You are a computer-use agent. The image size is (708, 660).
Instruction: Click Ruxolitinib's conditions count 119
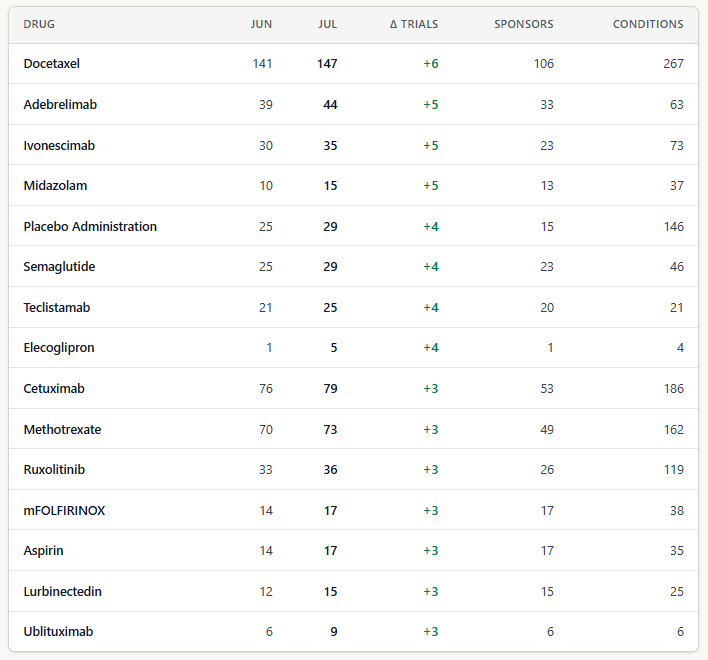[x=674, y=470]
